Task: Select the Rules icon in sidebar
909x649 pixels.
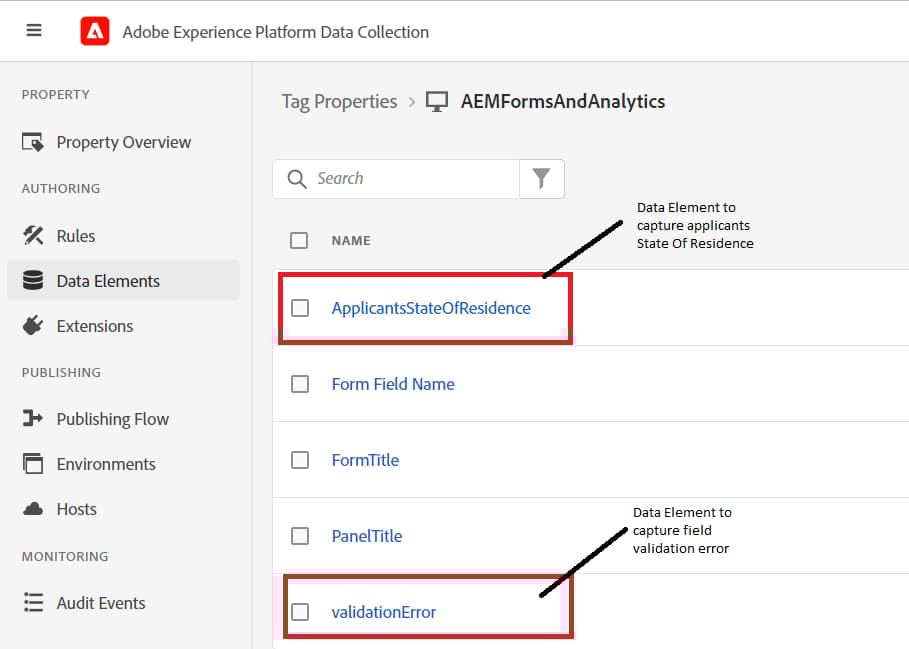Action: tap(32, 235)
